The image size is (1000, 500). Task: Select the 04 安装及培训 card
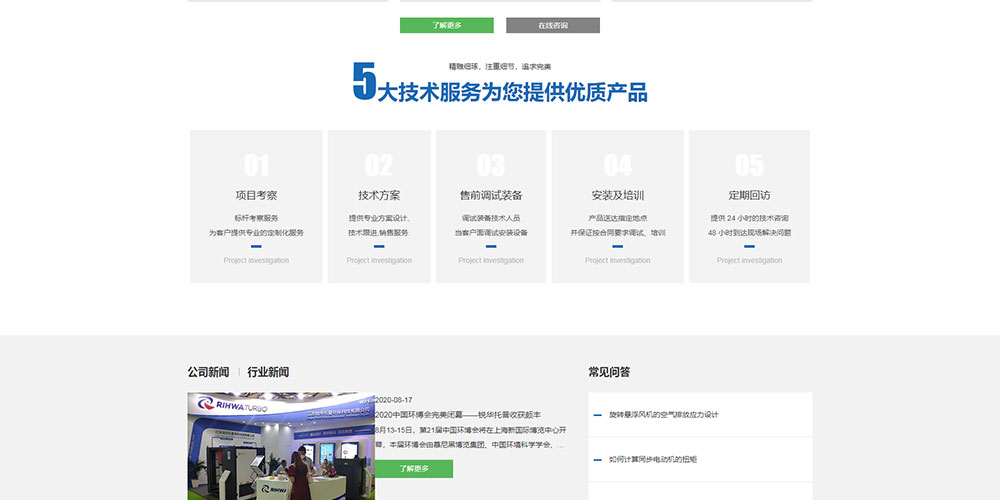tap(617, 206)
